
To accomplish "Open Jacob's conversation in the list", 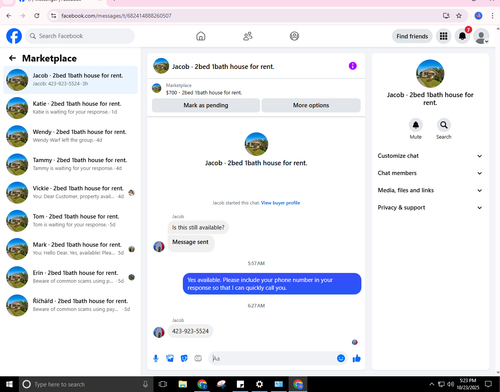I will click(70, 80).
